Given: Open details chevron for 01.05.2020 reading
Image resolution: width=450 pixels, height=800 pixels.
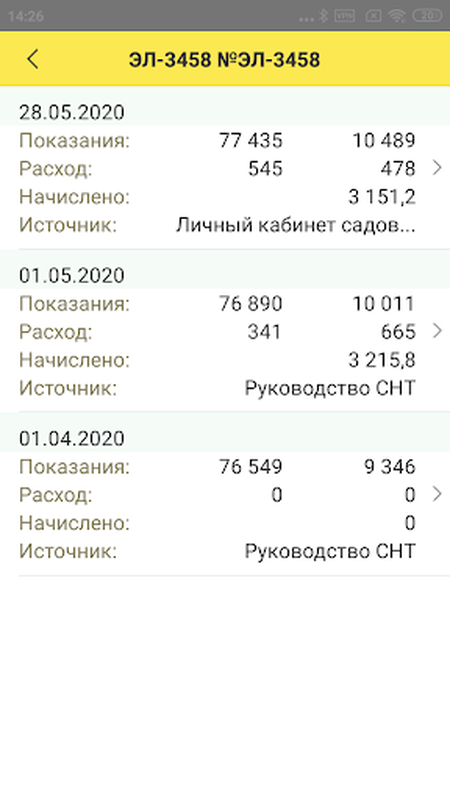Looking at the screenshot, I should click(437, 331).
